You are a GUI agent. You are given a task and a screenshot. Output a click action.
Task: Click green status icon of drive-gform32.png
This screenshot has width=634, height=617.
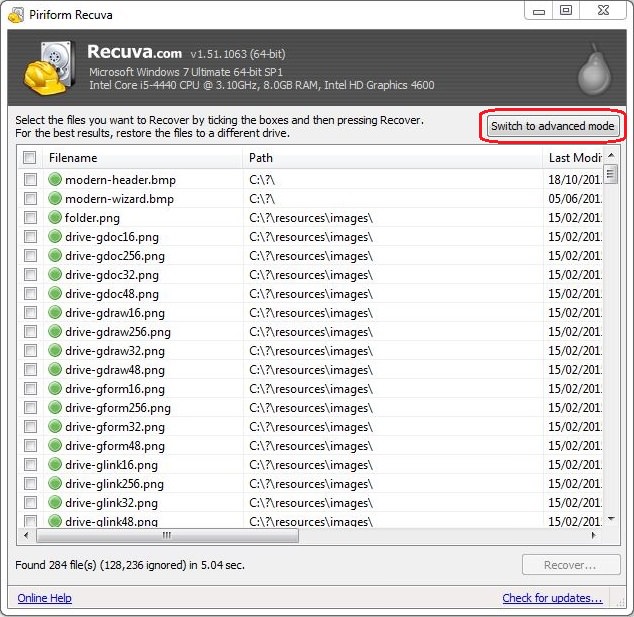point(55,426)
